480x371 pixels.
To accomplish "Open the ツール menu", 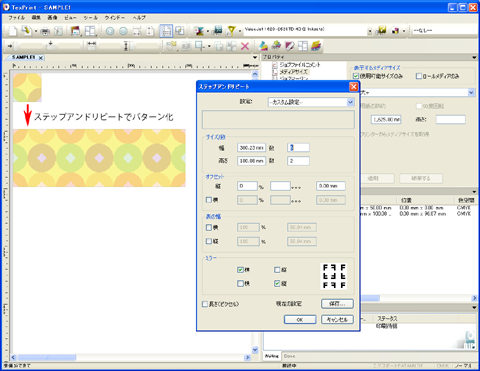I will pos(91,17).
